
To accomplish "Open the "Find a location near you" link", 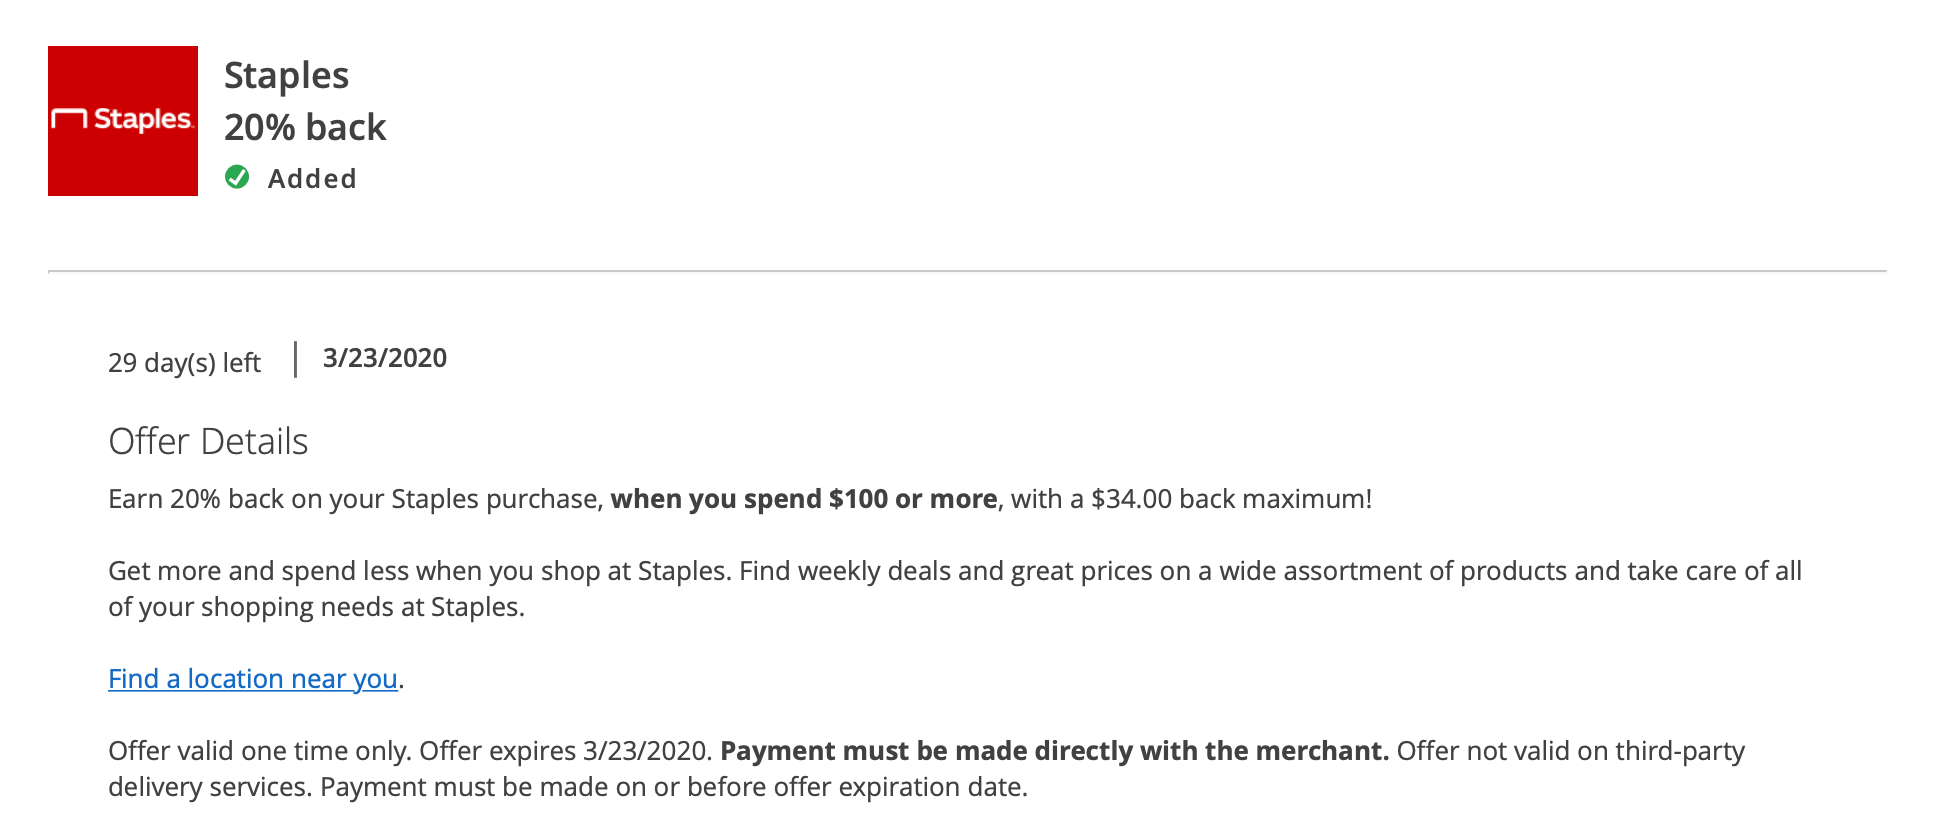I will 253,679.
